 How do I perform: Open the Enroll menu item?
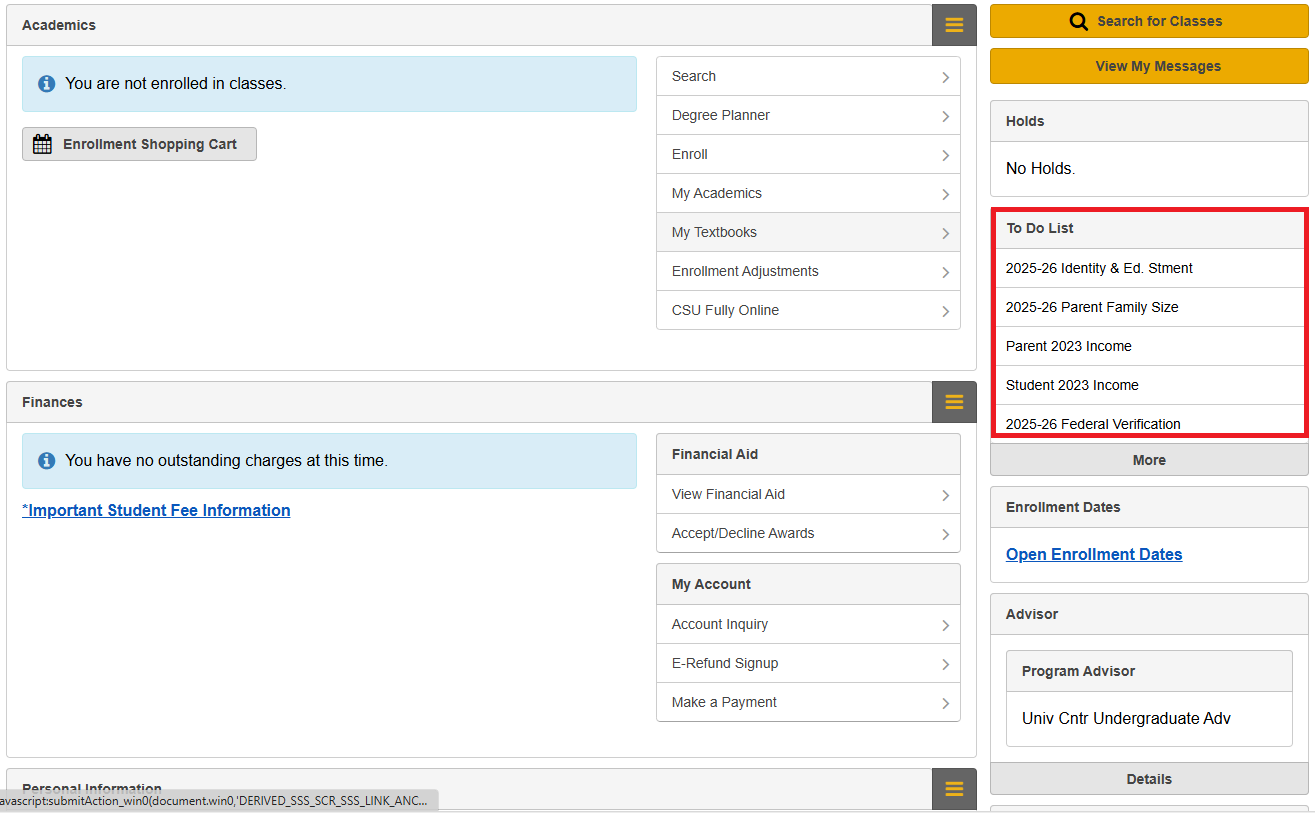(690, 154)
